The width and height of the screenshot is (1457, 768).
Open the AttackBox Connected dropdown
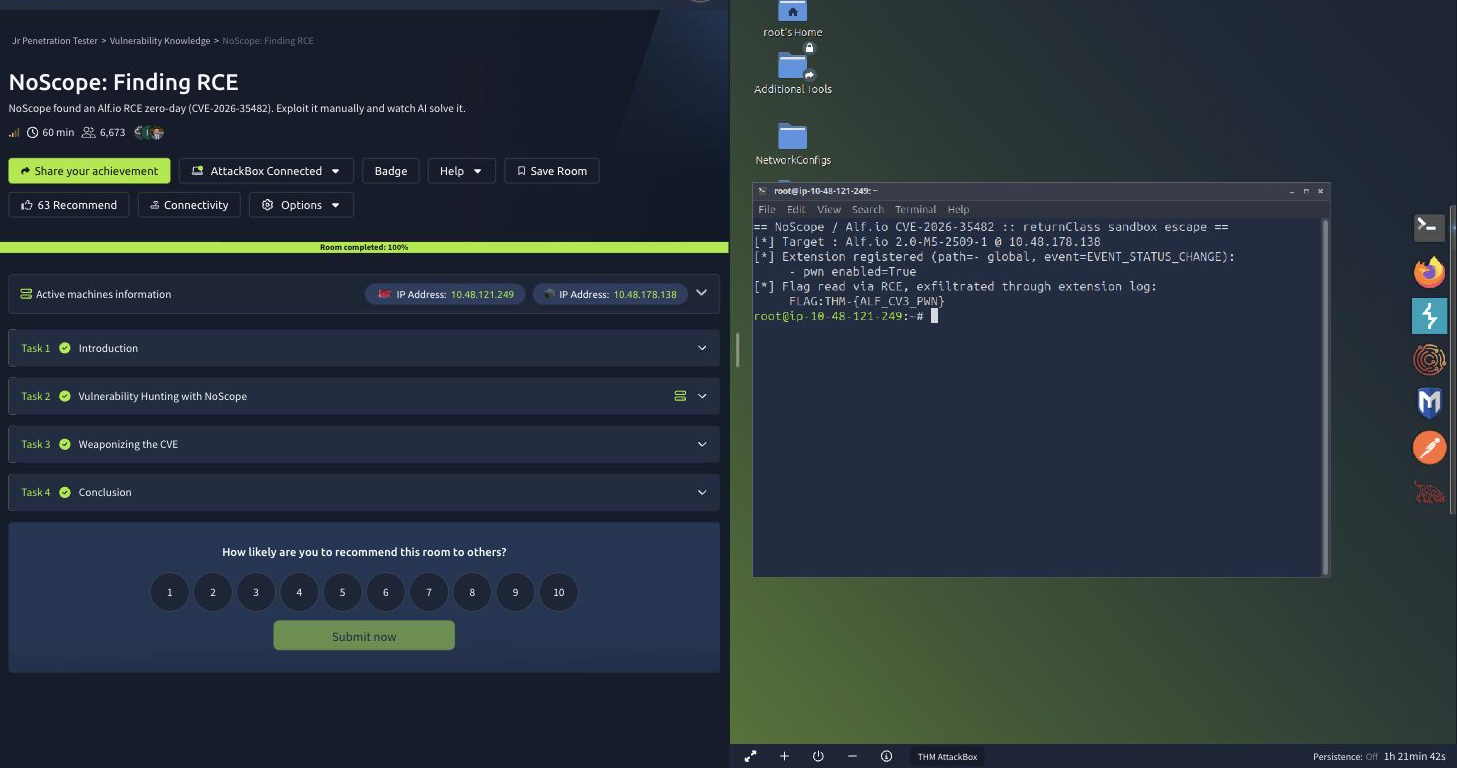tap(266, 171)
